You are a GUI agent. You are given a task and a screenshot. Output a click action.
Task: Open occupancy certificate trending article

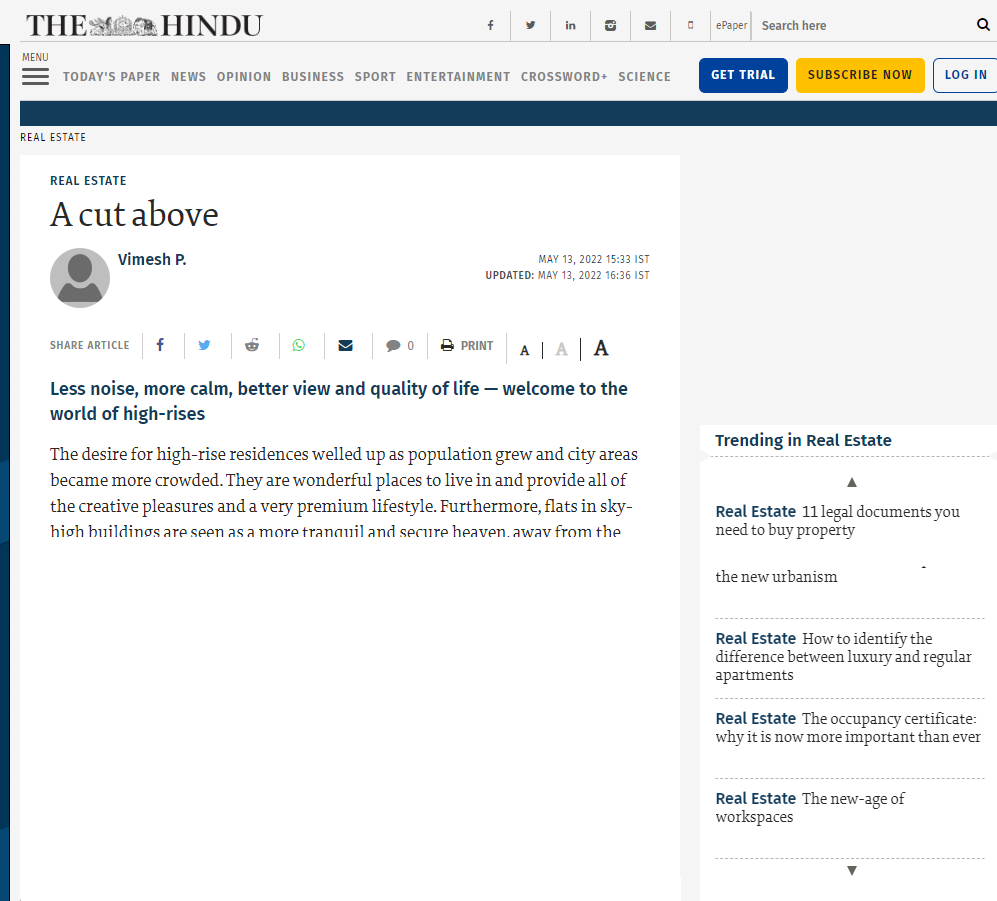tap(848, 727)
